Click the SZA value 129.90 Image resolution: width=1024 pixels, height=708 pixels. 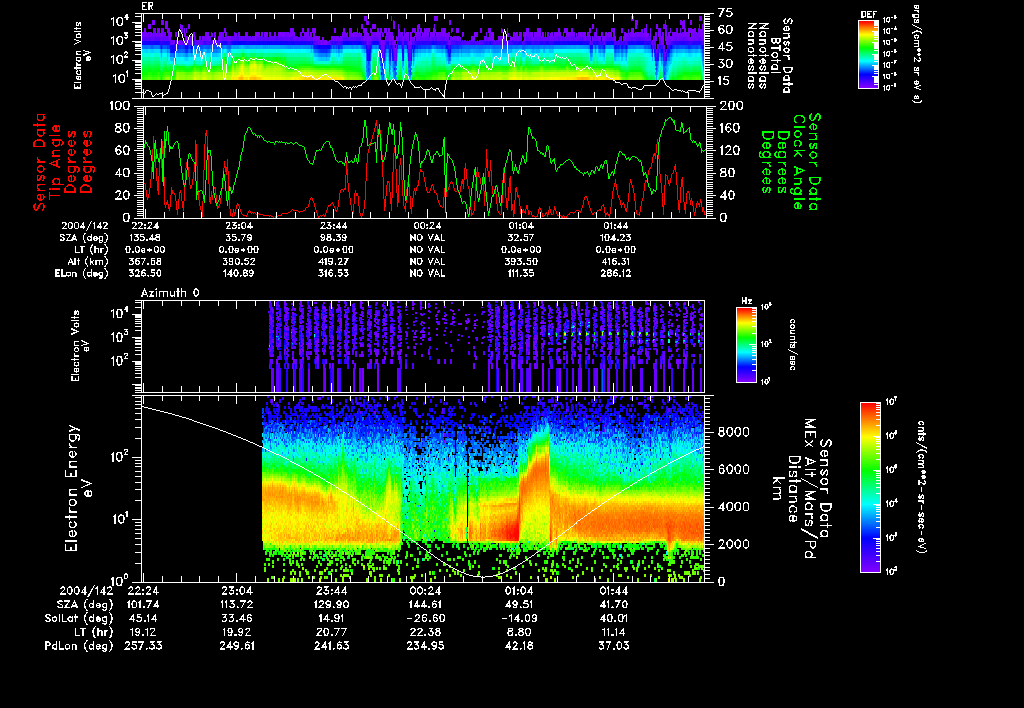point(331,605)
